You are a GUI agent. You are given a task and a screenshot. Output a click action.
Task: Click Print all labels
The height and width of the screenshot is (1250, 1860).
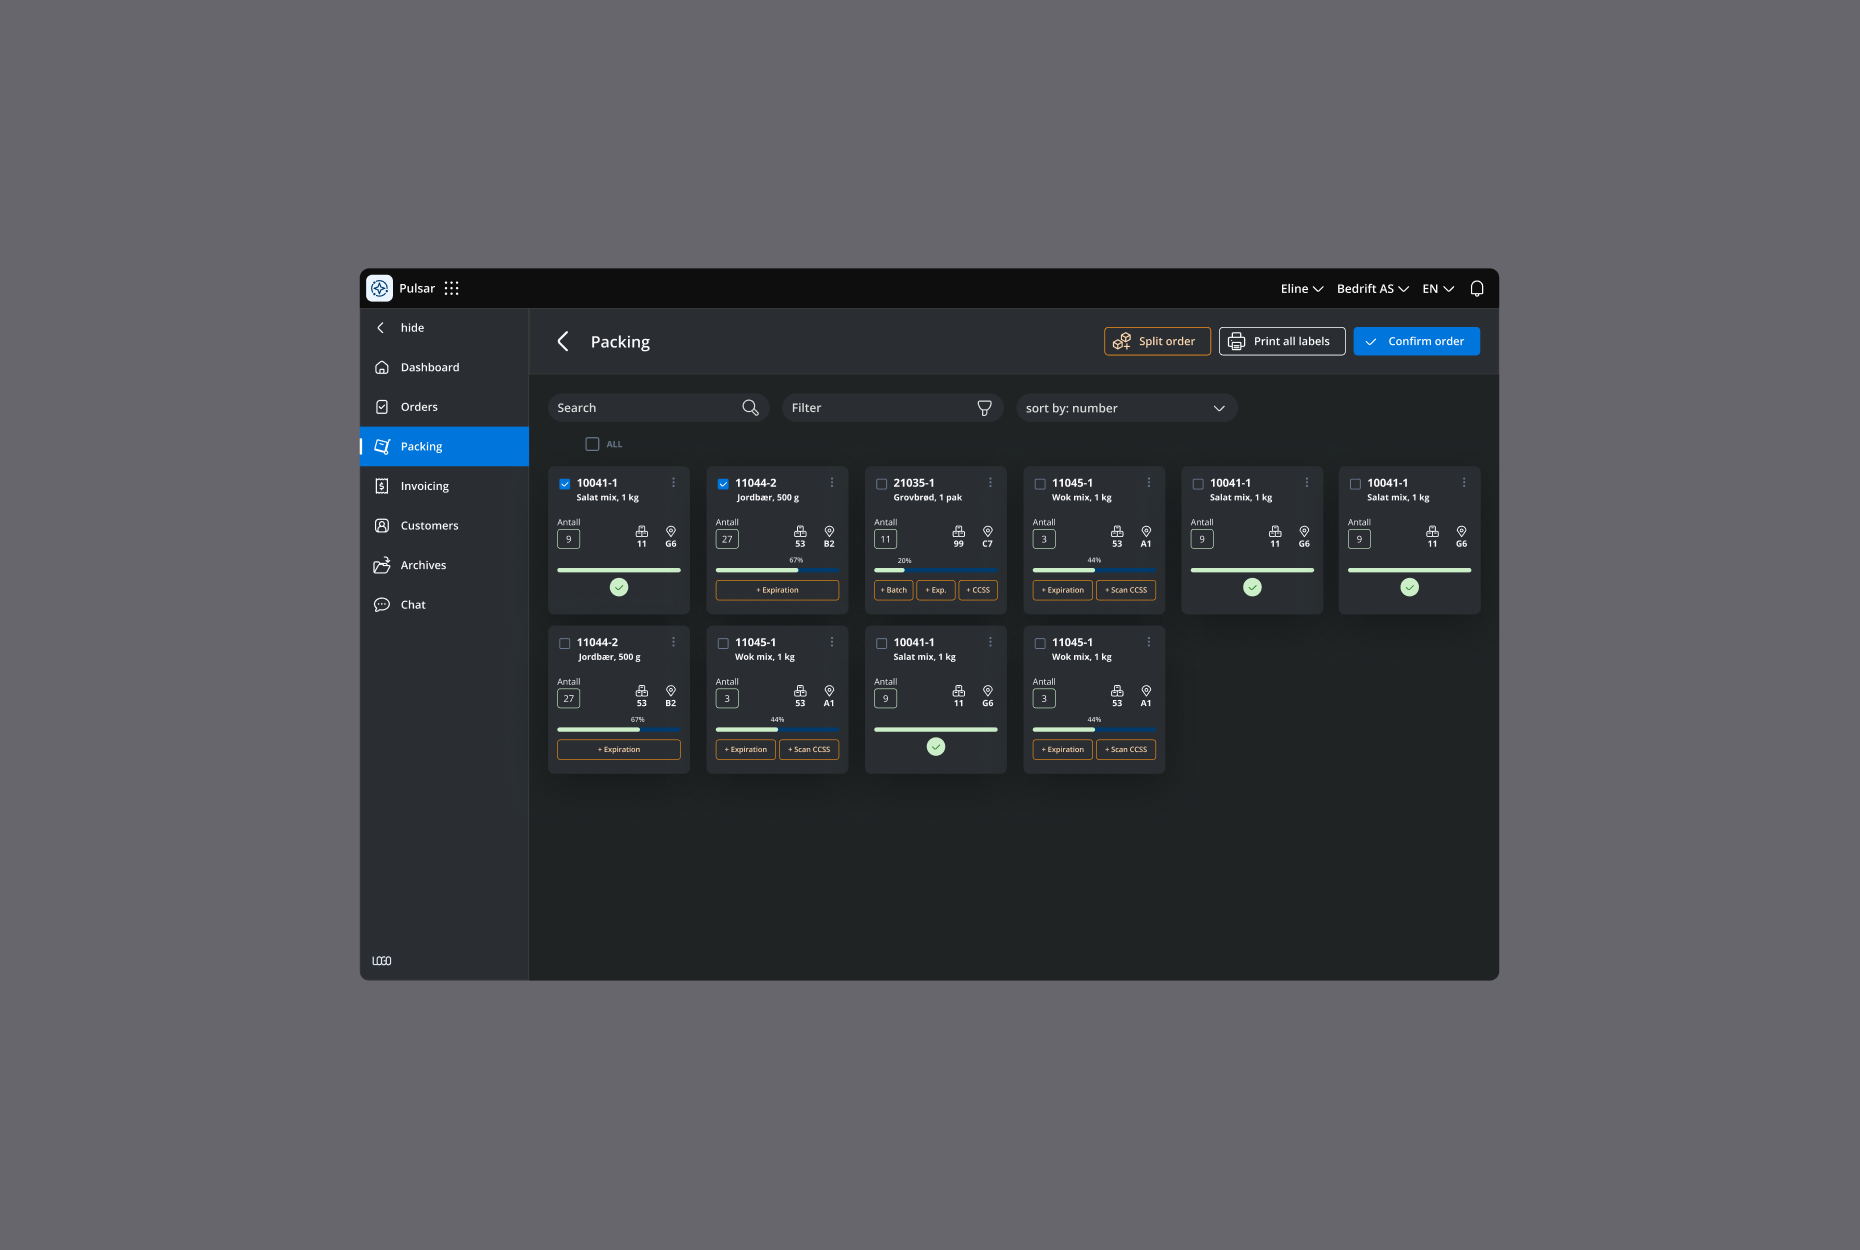click(x=1282, y=341)
